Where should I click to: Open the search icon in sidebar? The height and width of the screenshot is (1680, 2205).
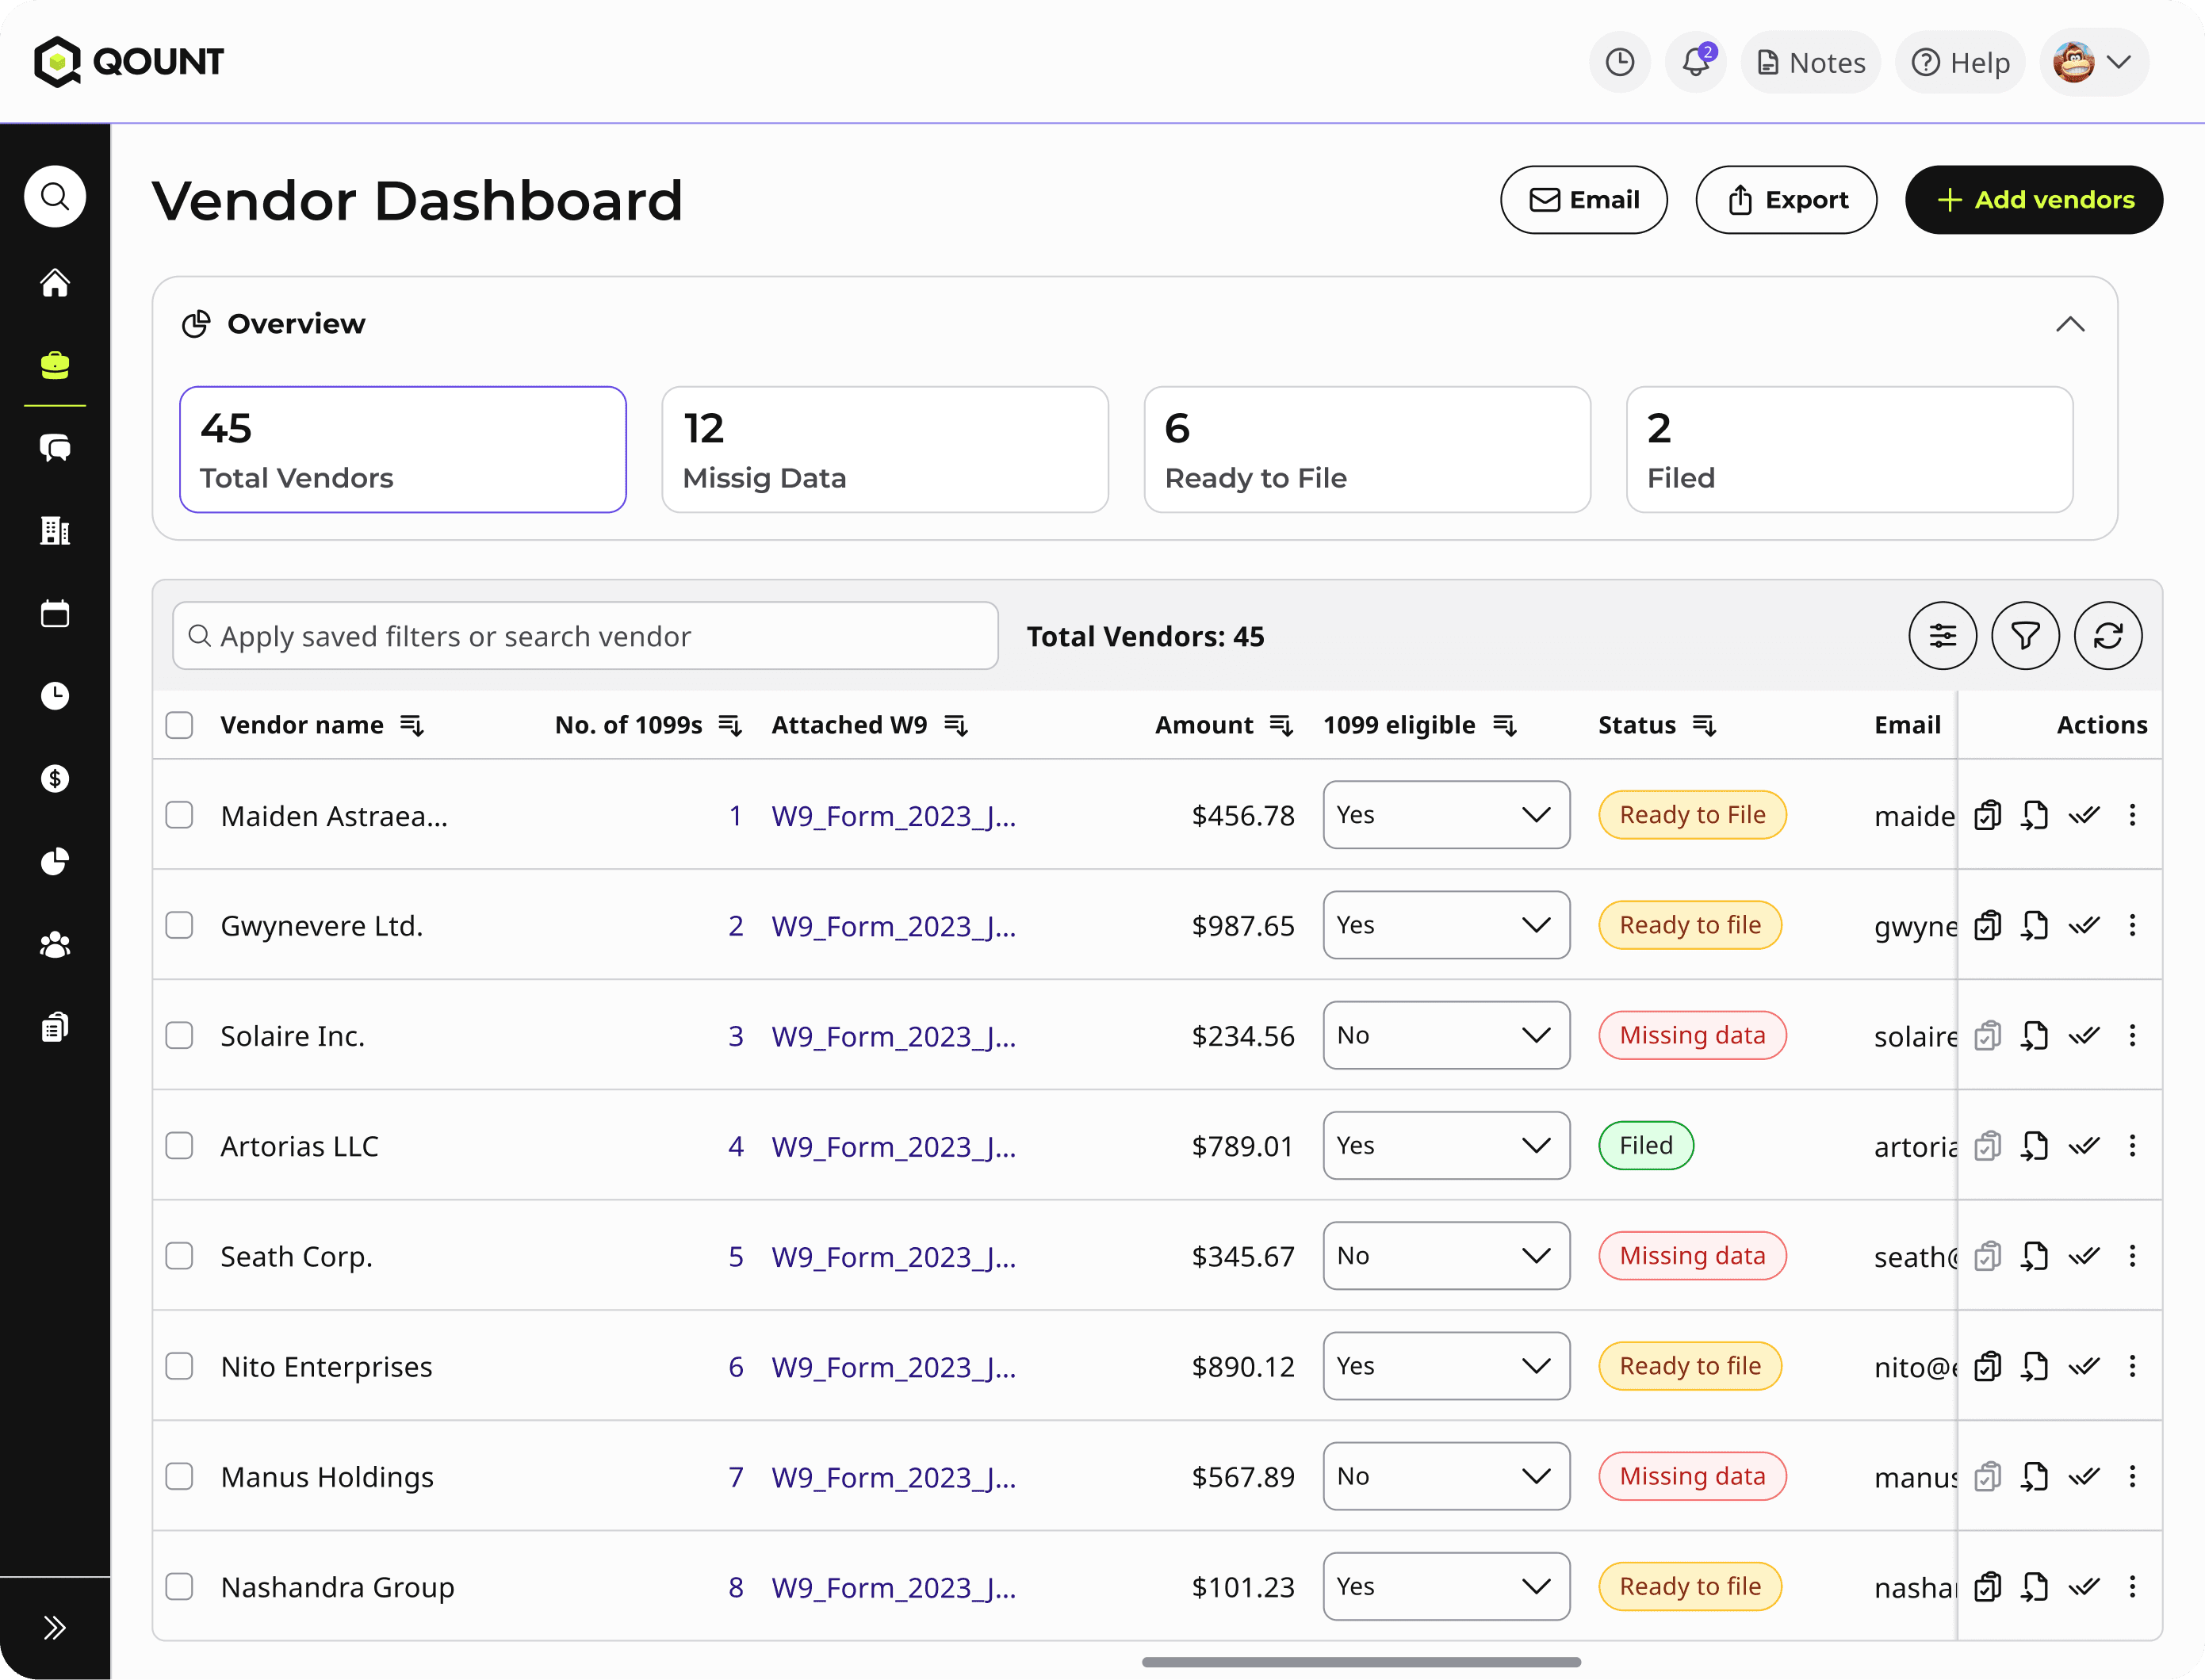(55, 196)
